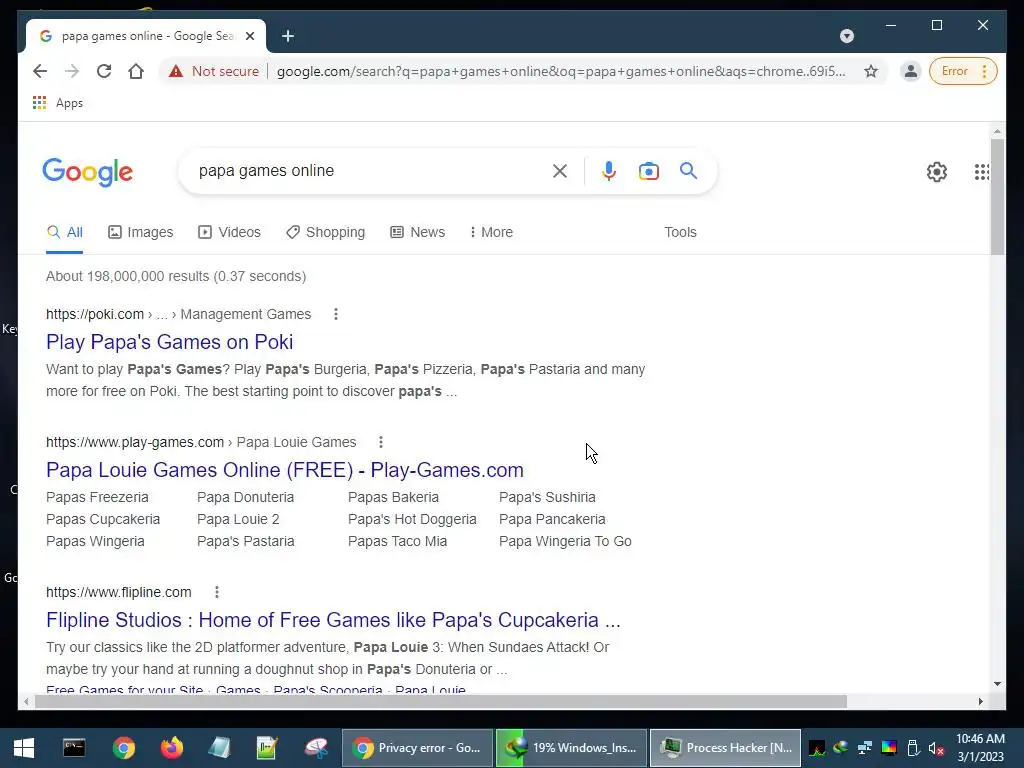The image size is (1024, 768).
Task: Expand the More search categories menu
Action: pyautogui.click(x=491, y=232)
